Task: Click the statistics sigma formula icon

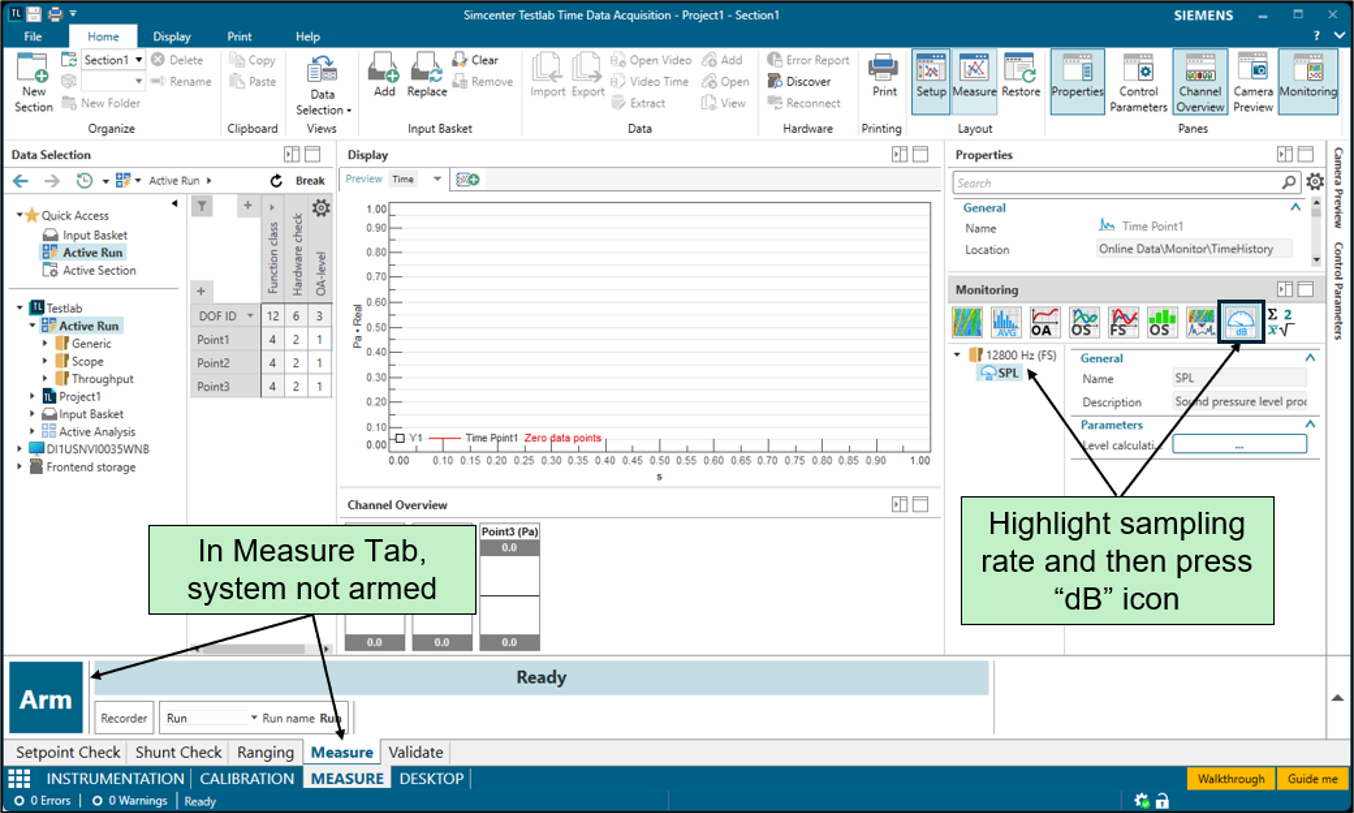Action: [1279, 322]
